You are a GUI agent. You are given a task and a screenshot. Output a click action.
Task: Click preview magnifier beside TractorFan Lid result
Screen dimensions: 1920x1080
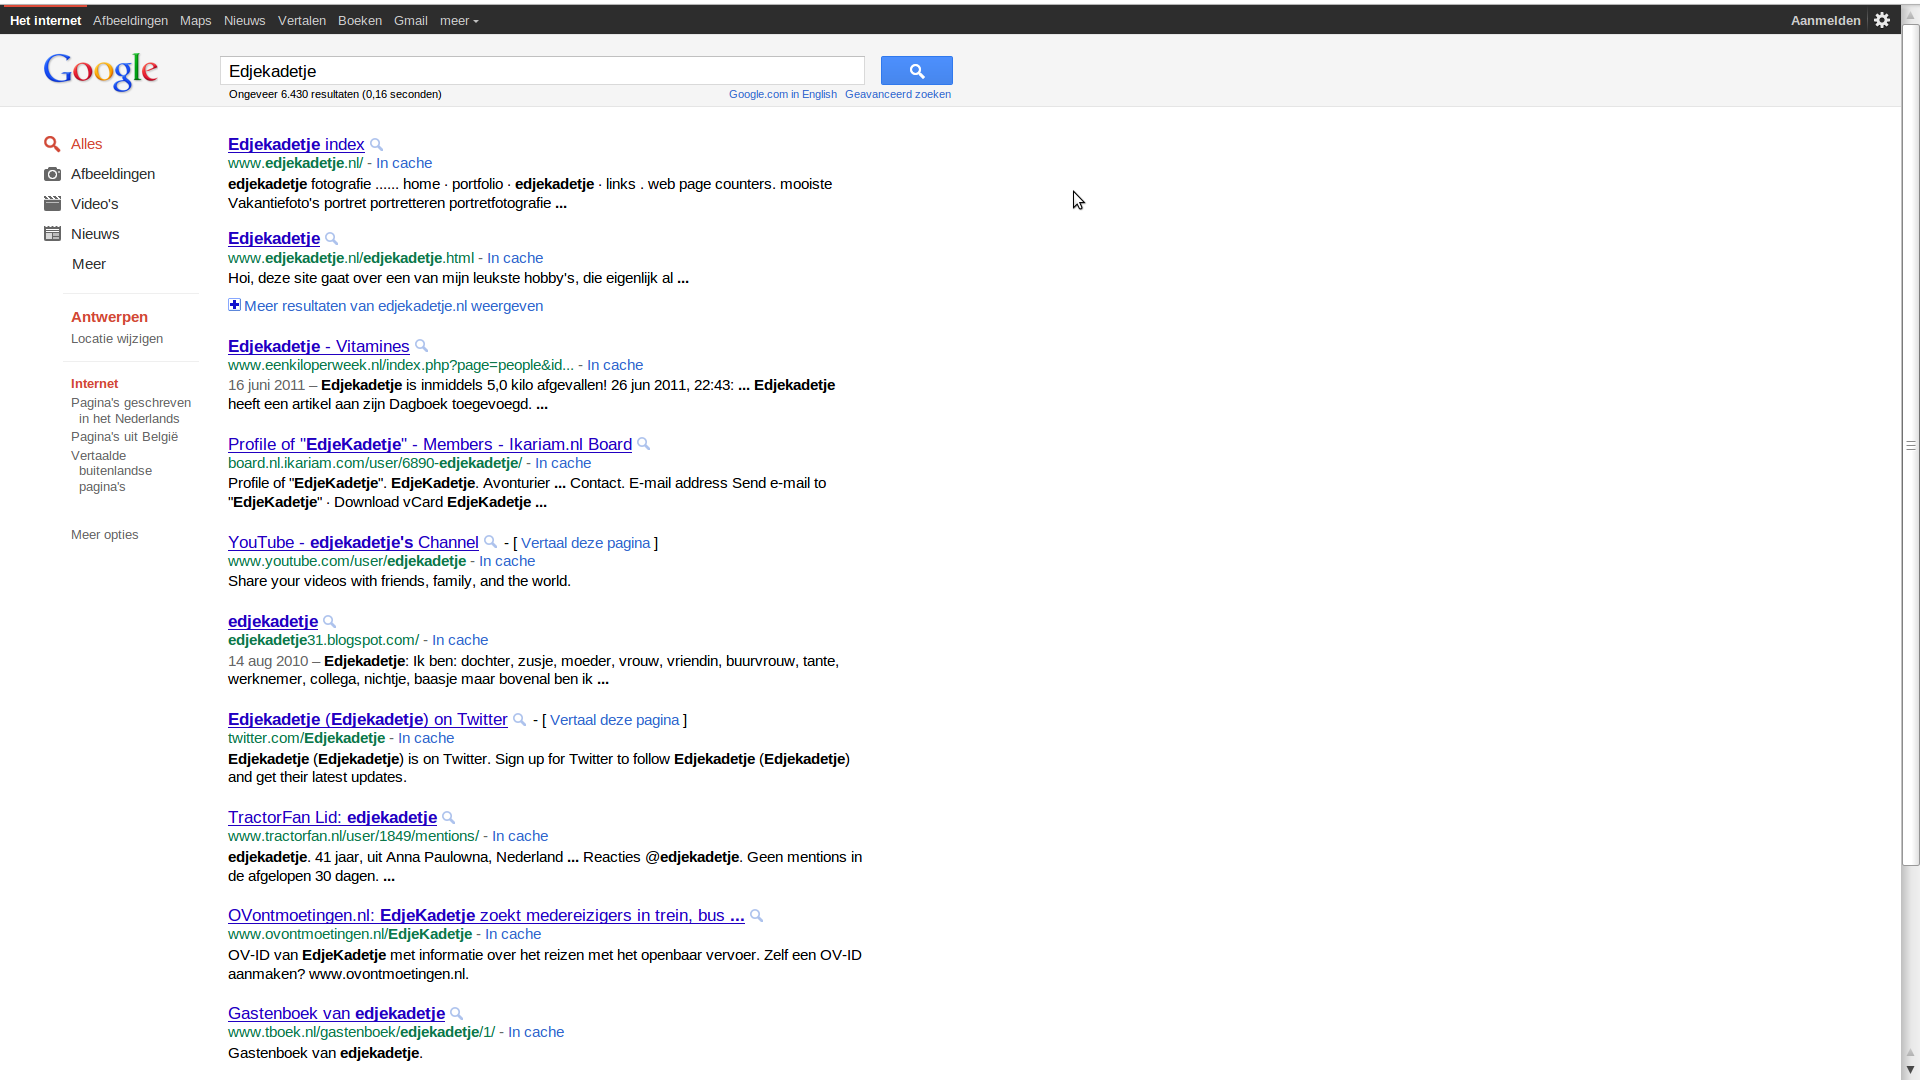449,818
